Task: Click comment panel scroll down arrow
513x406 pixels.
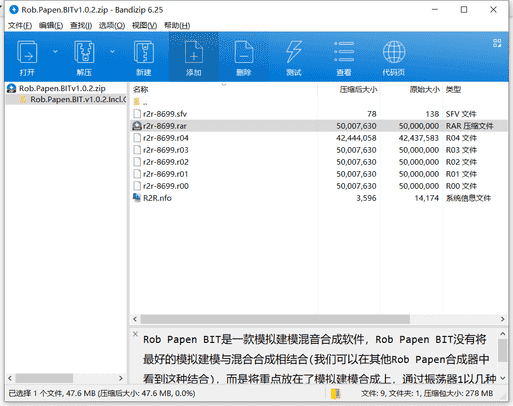Action: 503,378
